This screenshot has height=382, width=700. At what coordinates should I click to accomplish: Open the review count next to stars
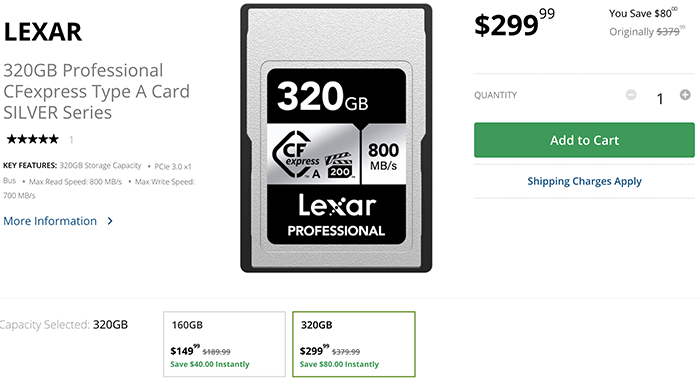click(71, 140)
